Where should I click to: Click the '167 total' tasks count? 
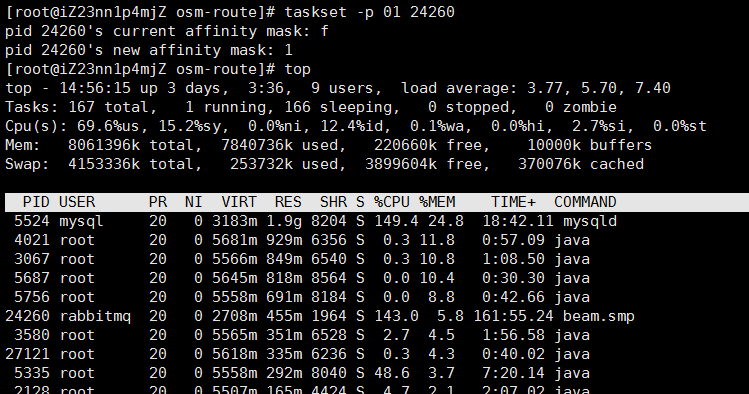[113, 107]
